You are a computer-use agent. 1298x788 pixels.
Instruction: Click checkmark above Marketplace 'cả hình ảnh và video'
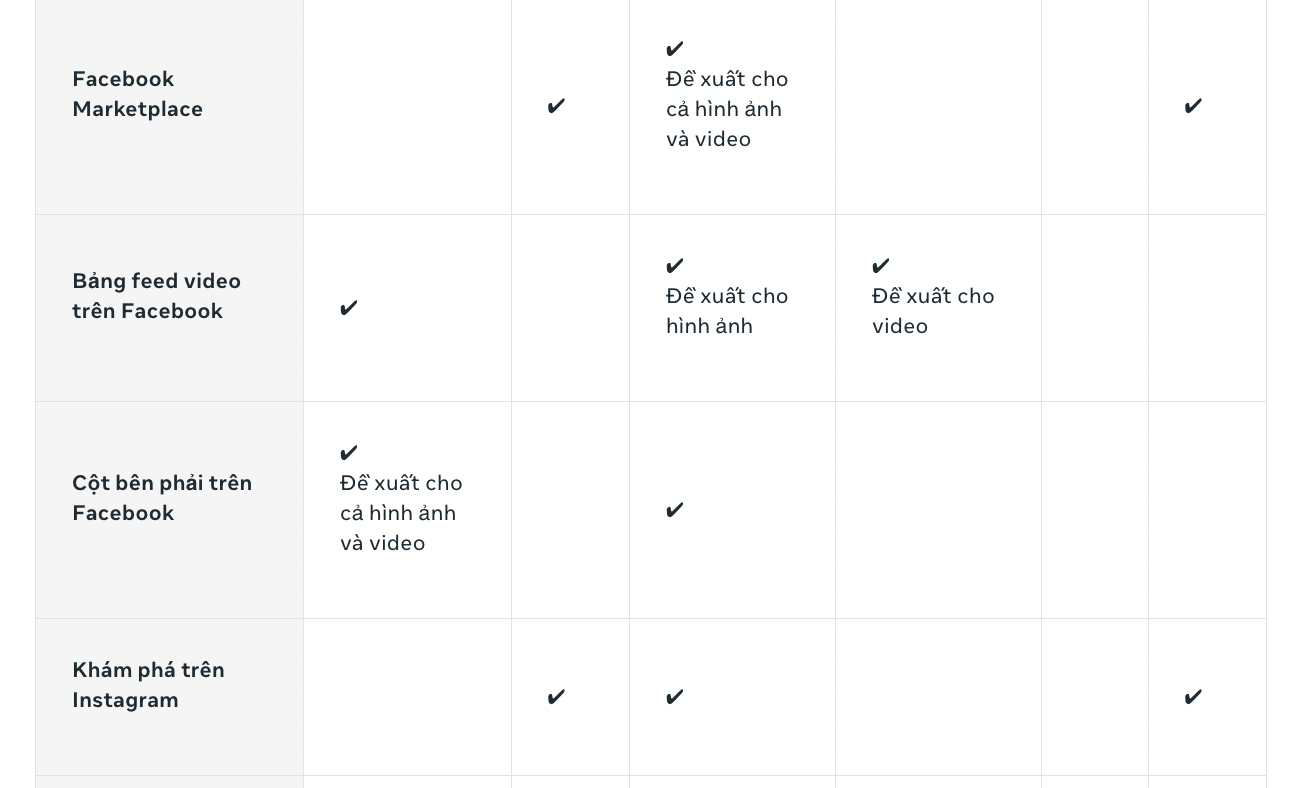675,49
